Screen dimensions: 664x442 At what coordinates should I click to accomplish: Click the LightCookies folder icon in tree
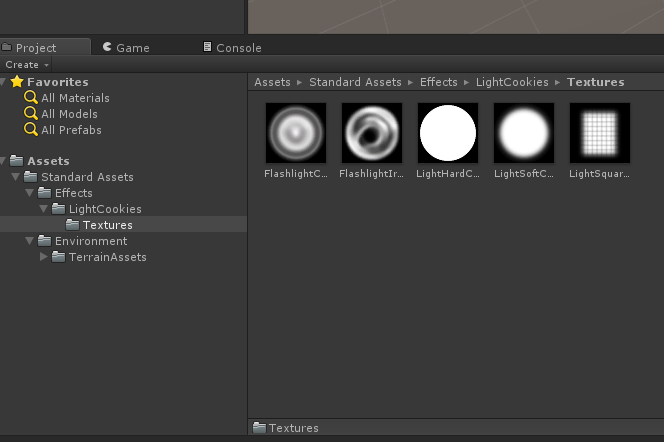[58, 209]
